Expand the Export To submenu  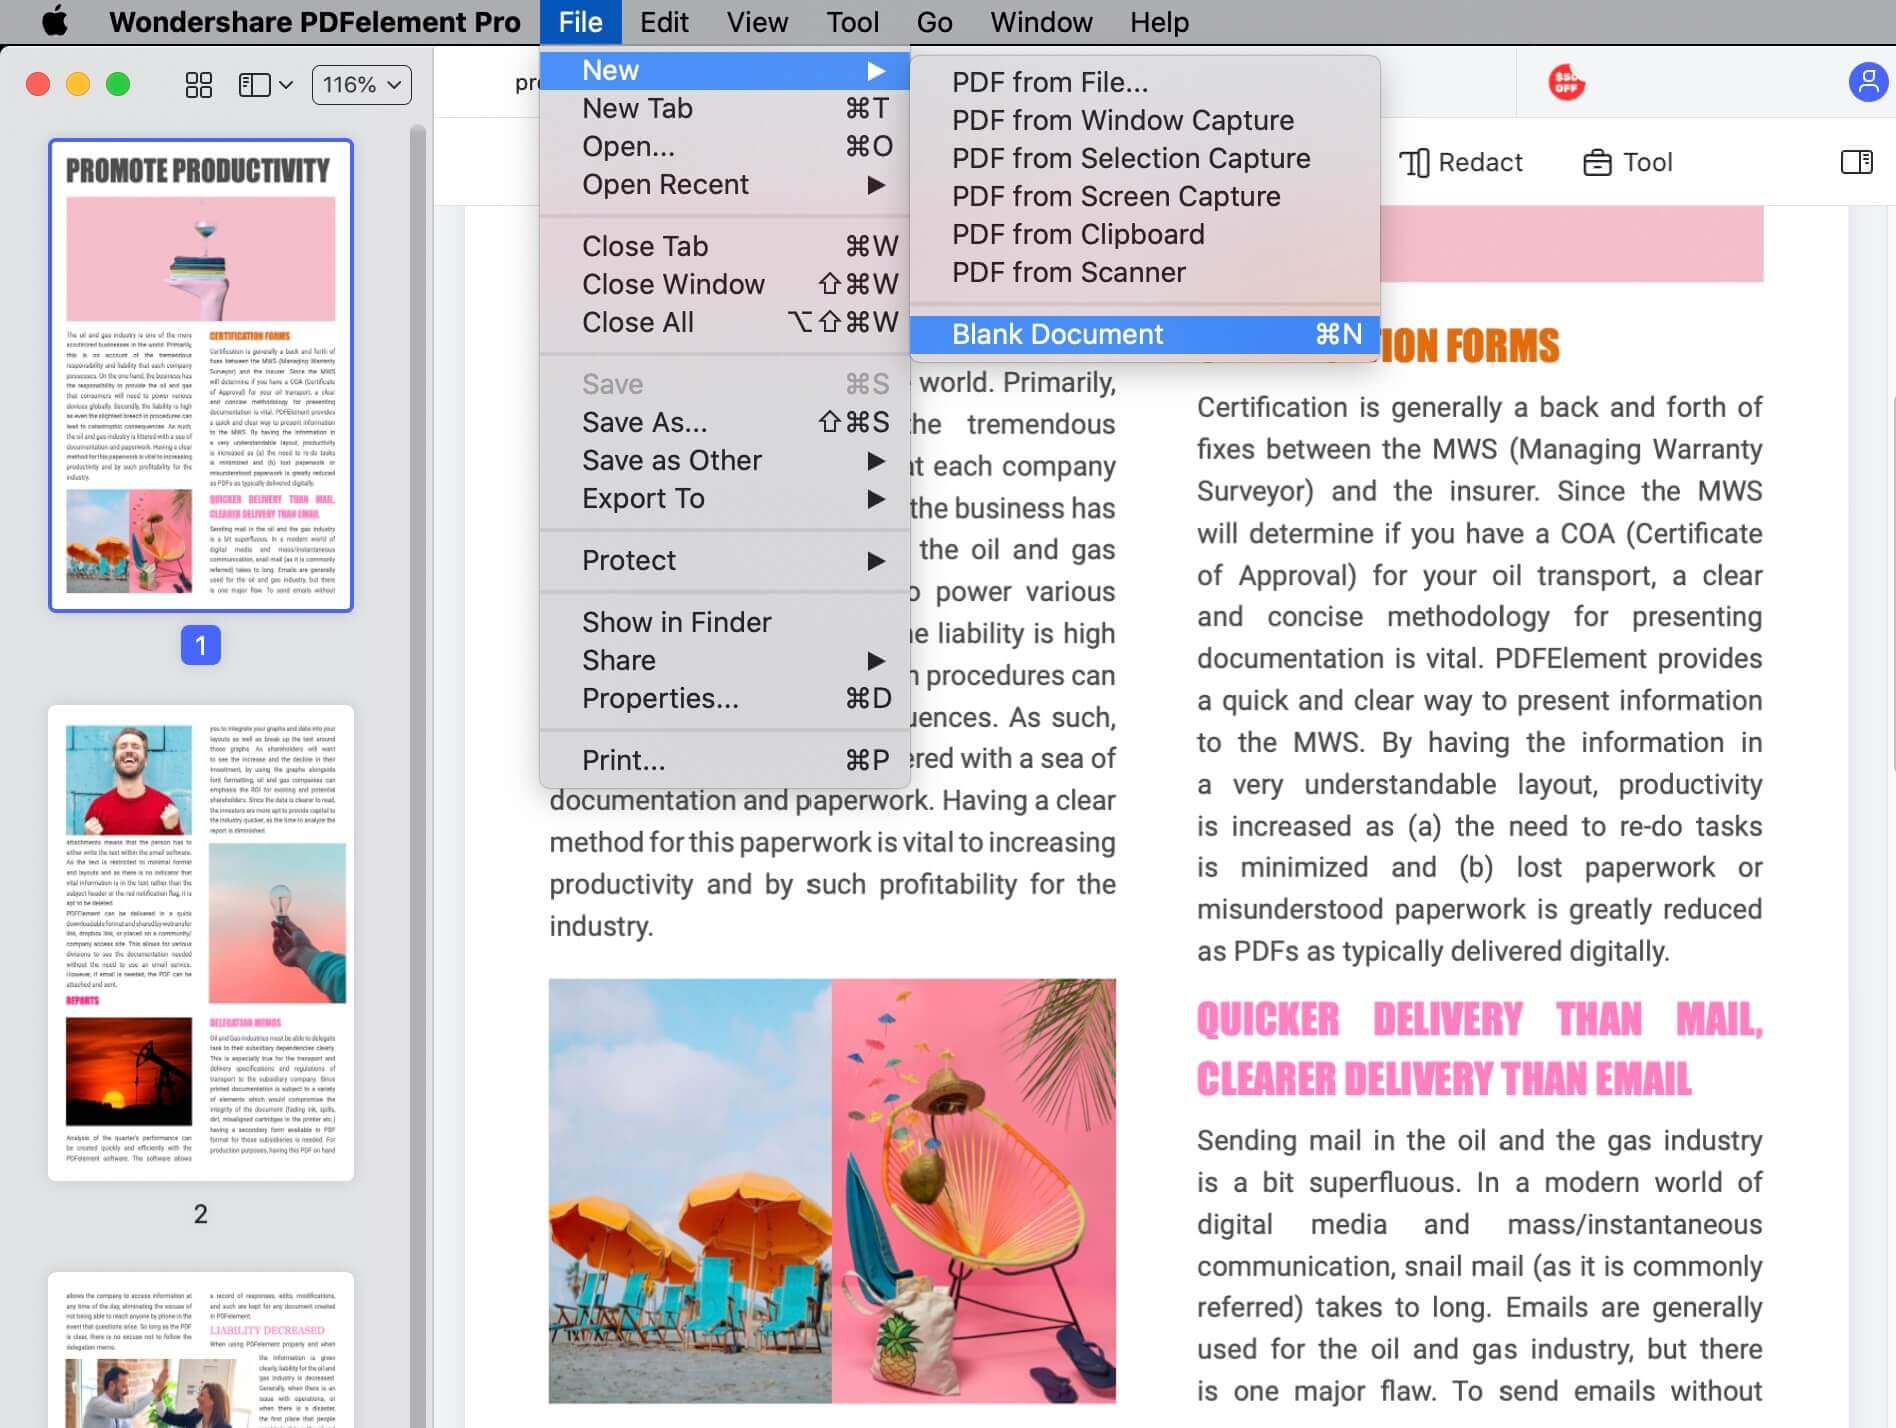click(643, 498)
